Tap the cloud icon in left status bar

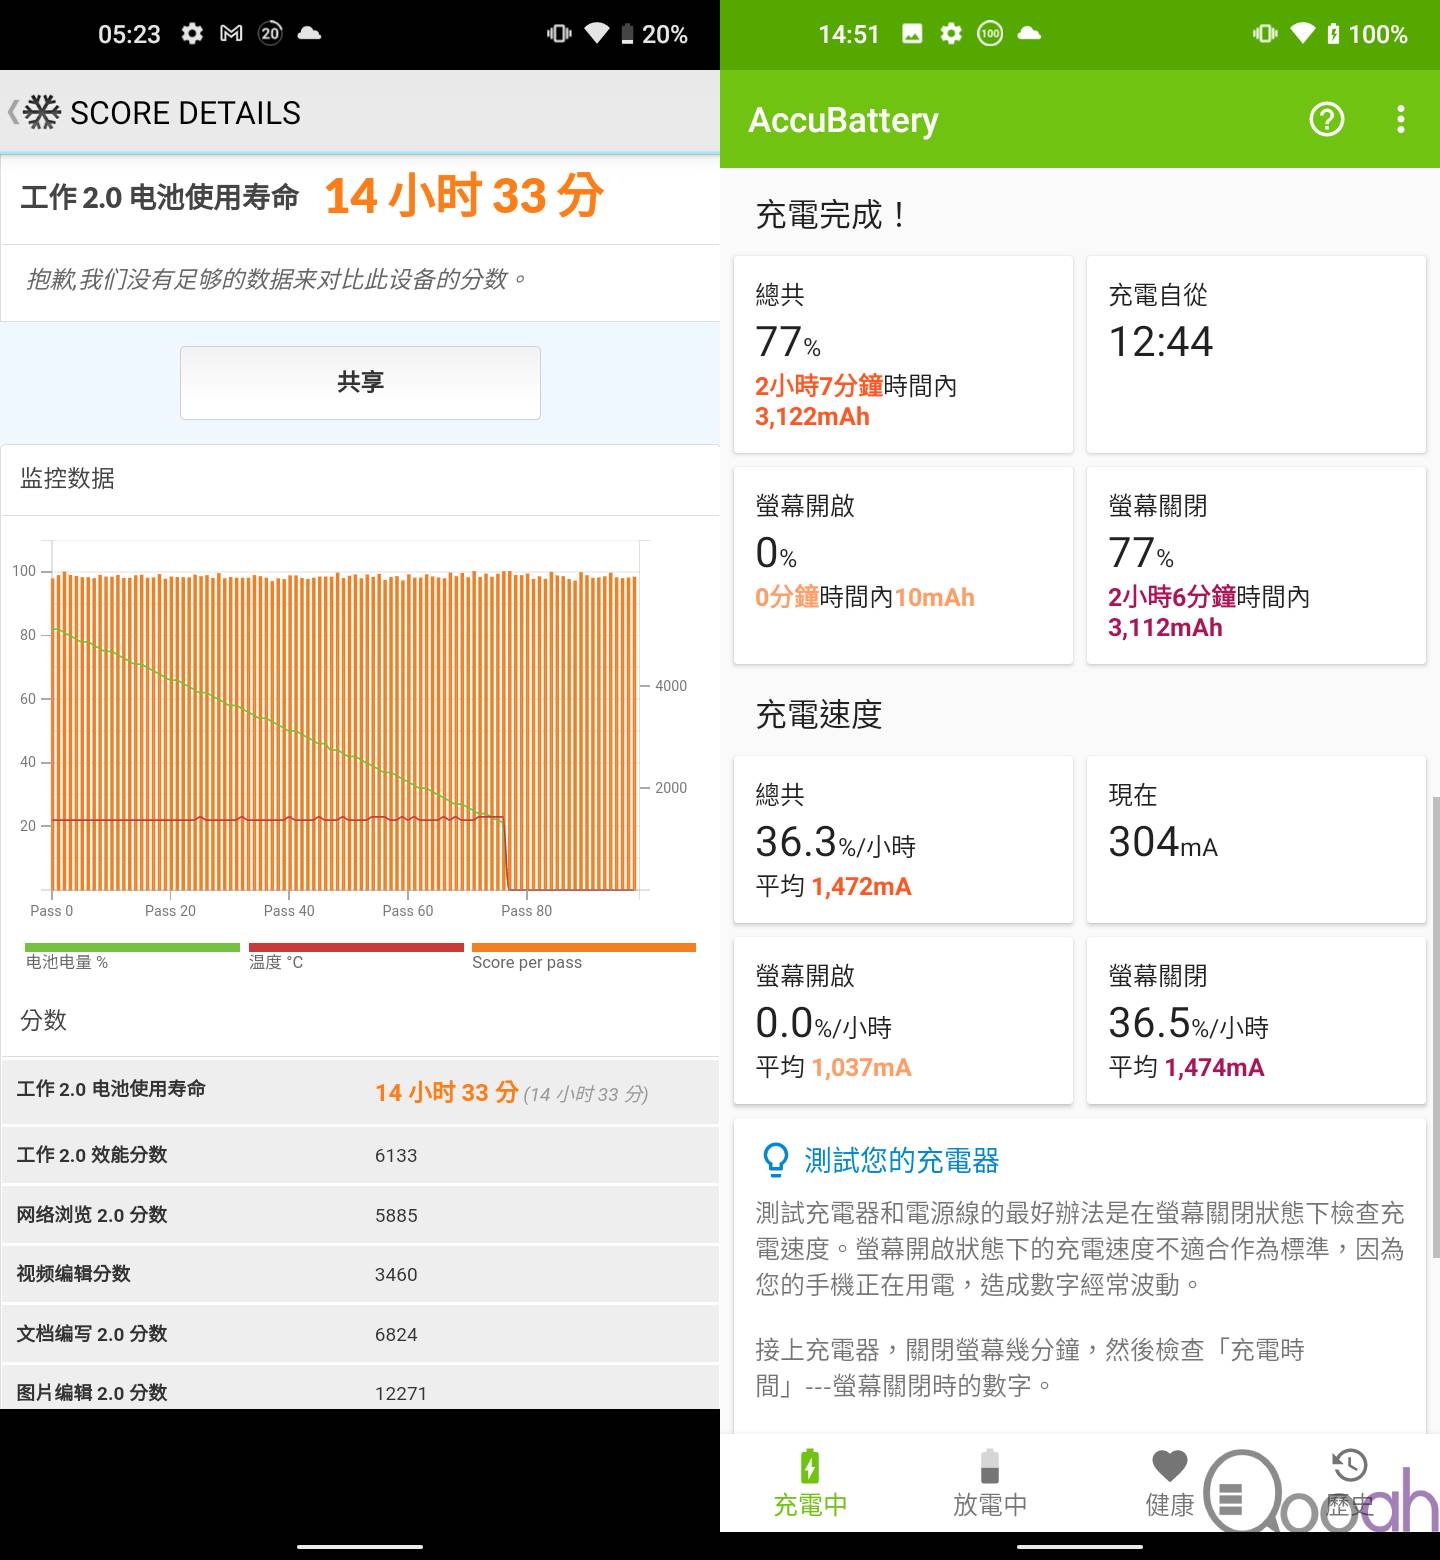coord(310,33)
